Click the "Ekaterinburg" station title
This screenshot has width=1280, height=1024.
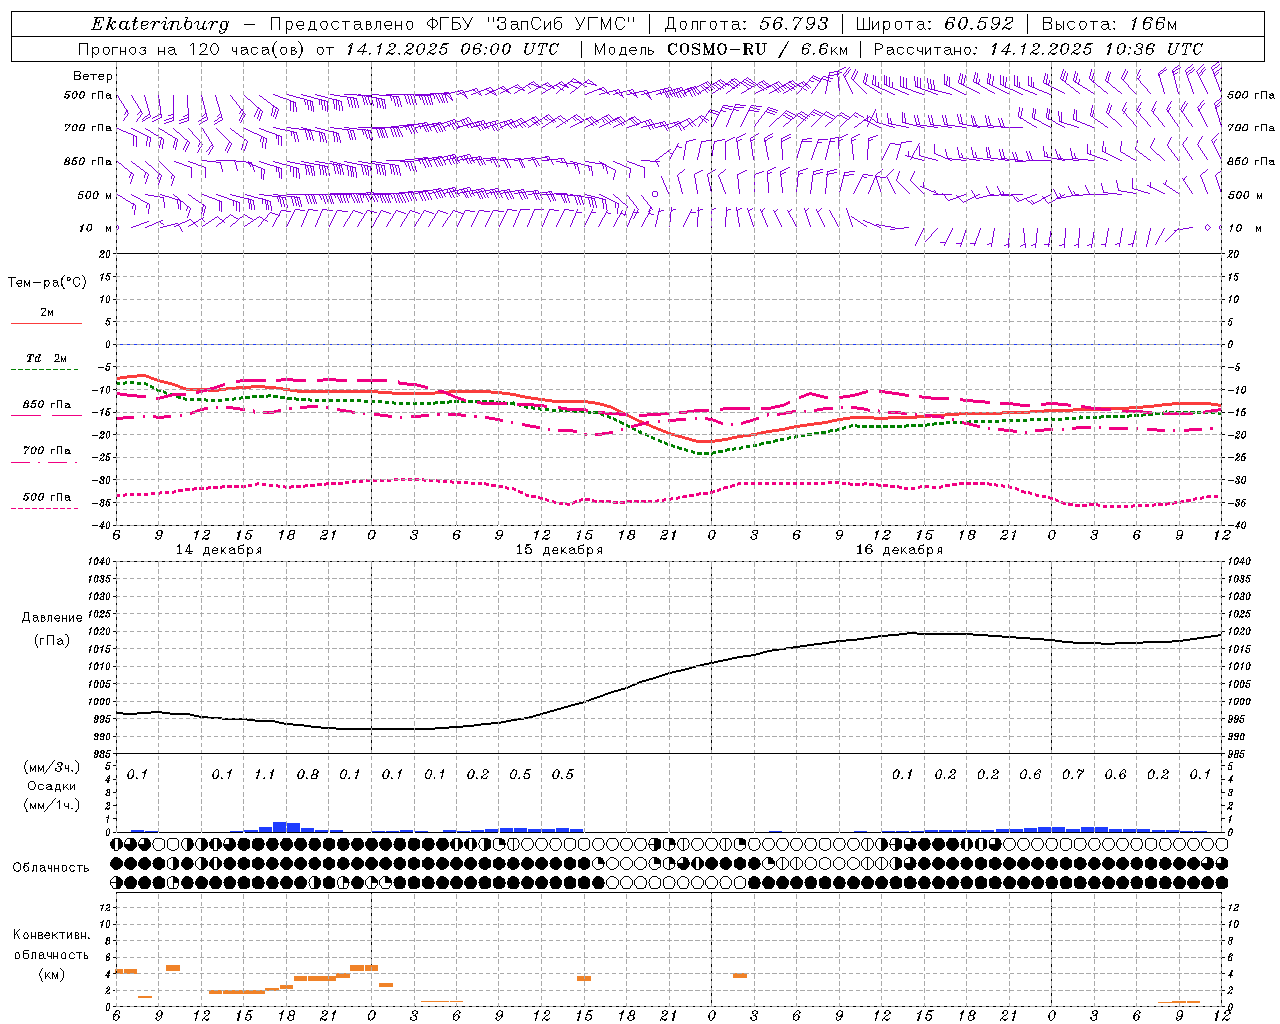coord(160,24)
